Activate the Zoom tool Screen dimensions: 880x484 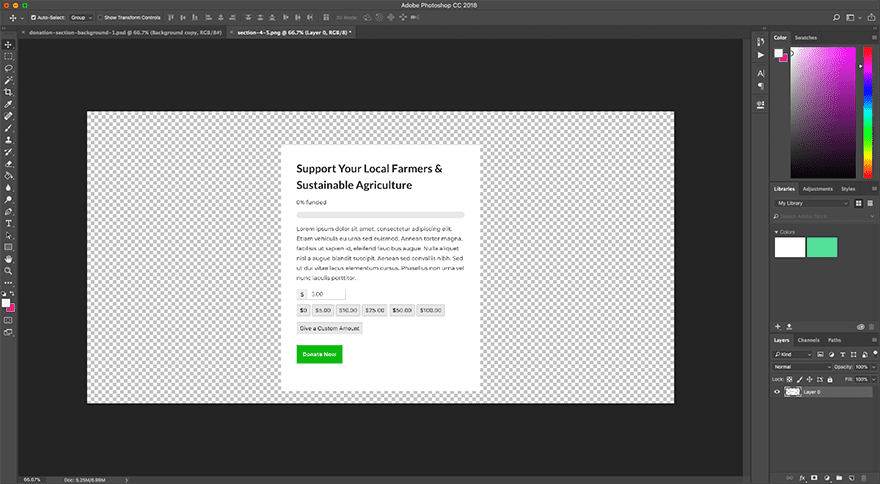tap(8, 270)
